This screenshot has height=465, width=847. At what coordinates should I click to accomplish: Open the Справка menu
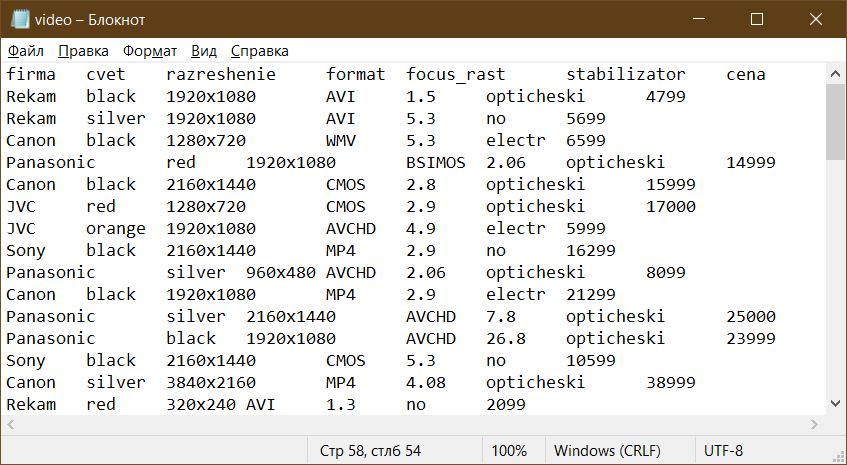tap(259, 51)
